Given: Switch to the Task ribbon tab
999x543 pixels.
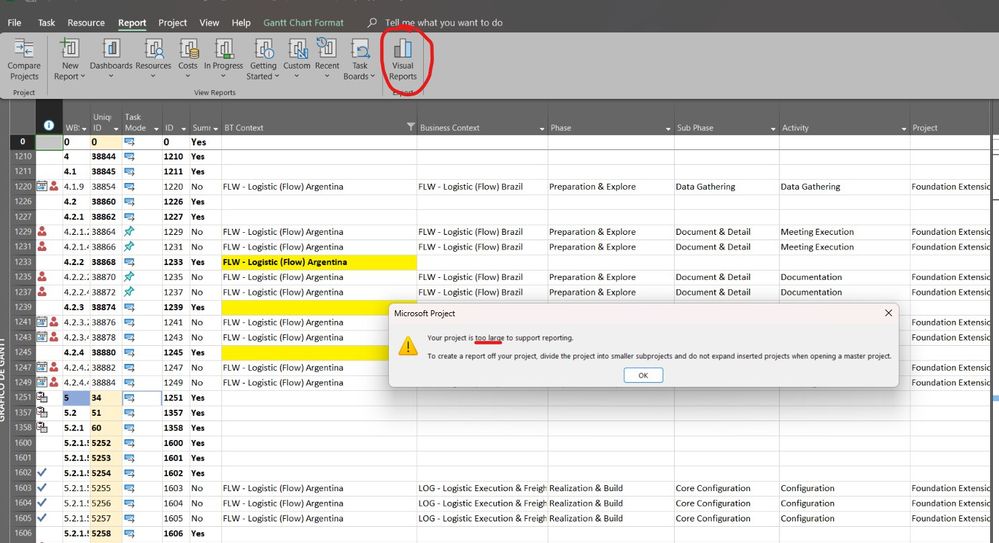Looking at the screenshot, I should [47, 22].
